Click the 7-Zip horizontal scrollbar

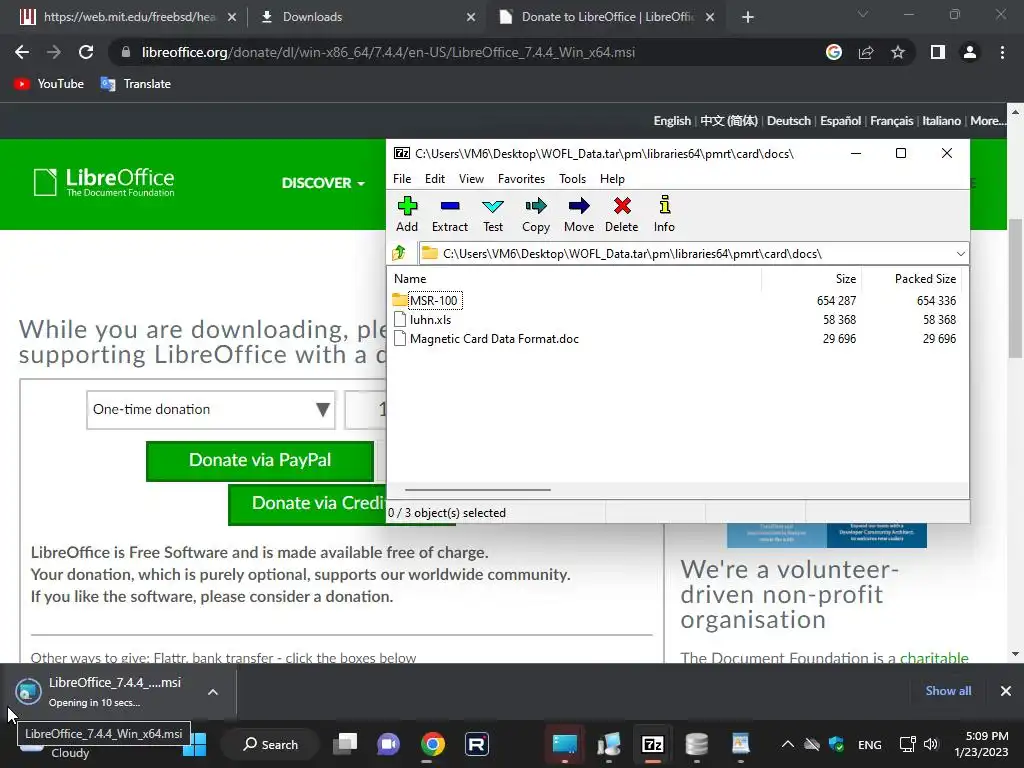[477, 489]
